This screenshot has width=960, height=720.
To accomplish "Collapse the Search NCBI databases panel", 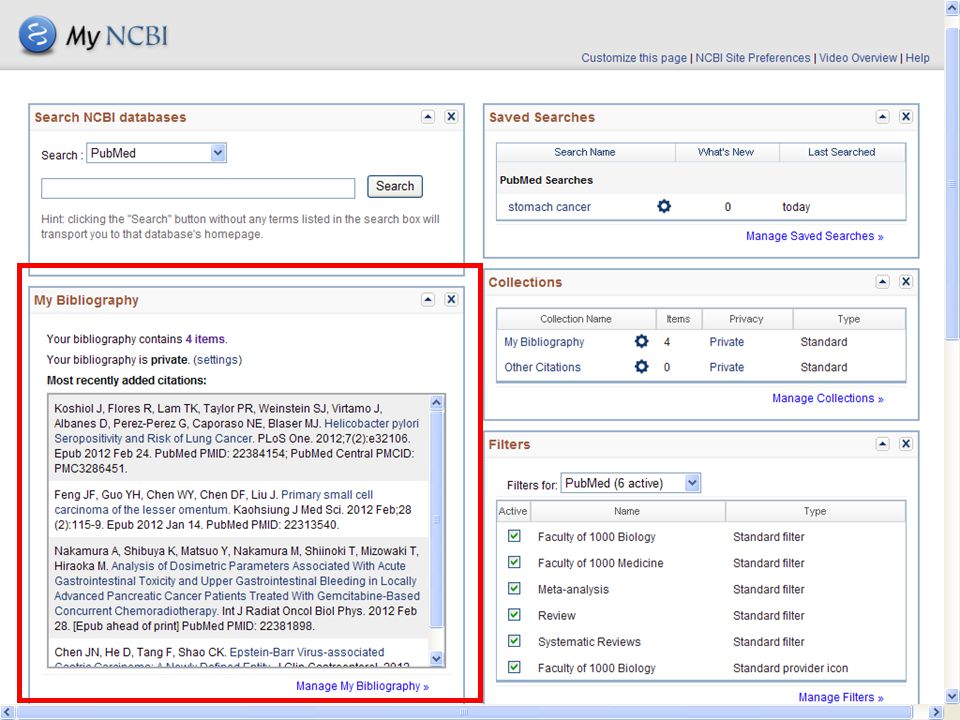I will coord(428,116).
